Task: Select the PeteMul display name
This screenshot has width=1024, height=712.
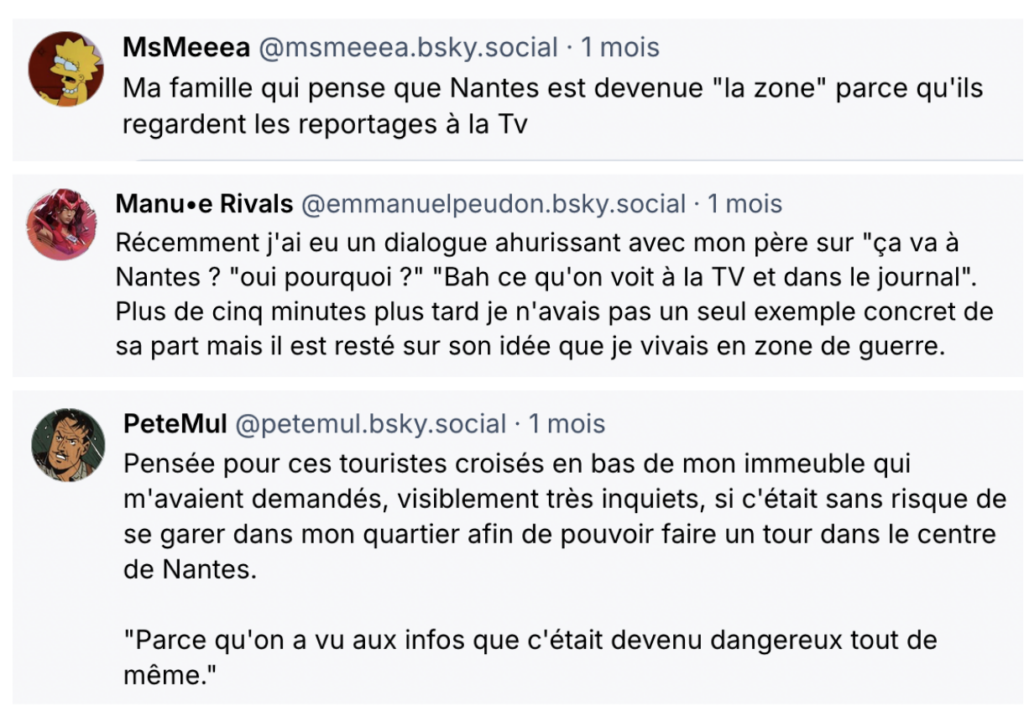Action: tap(174, 424)
